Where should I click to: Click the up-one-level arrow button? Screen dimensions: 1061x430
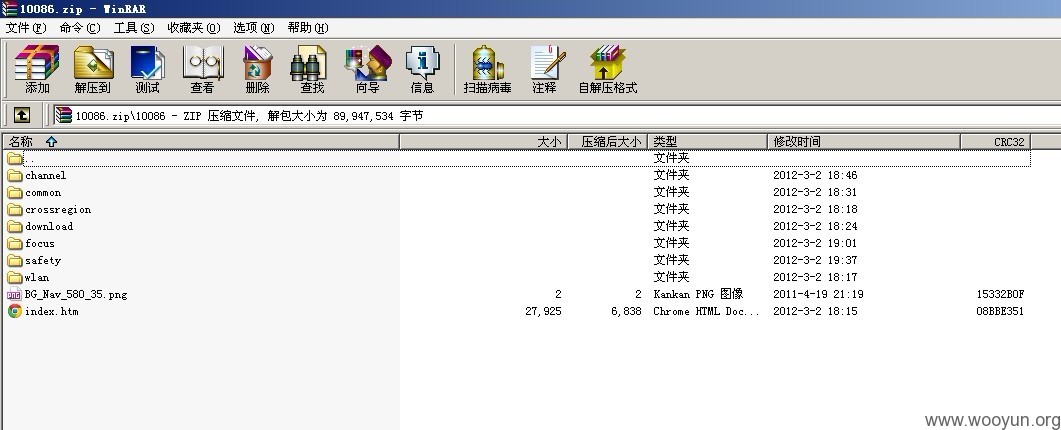(22, 115)
